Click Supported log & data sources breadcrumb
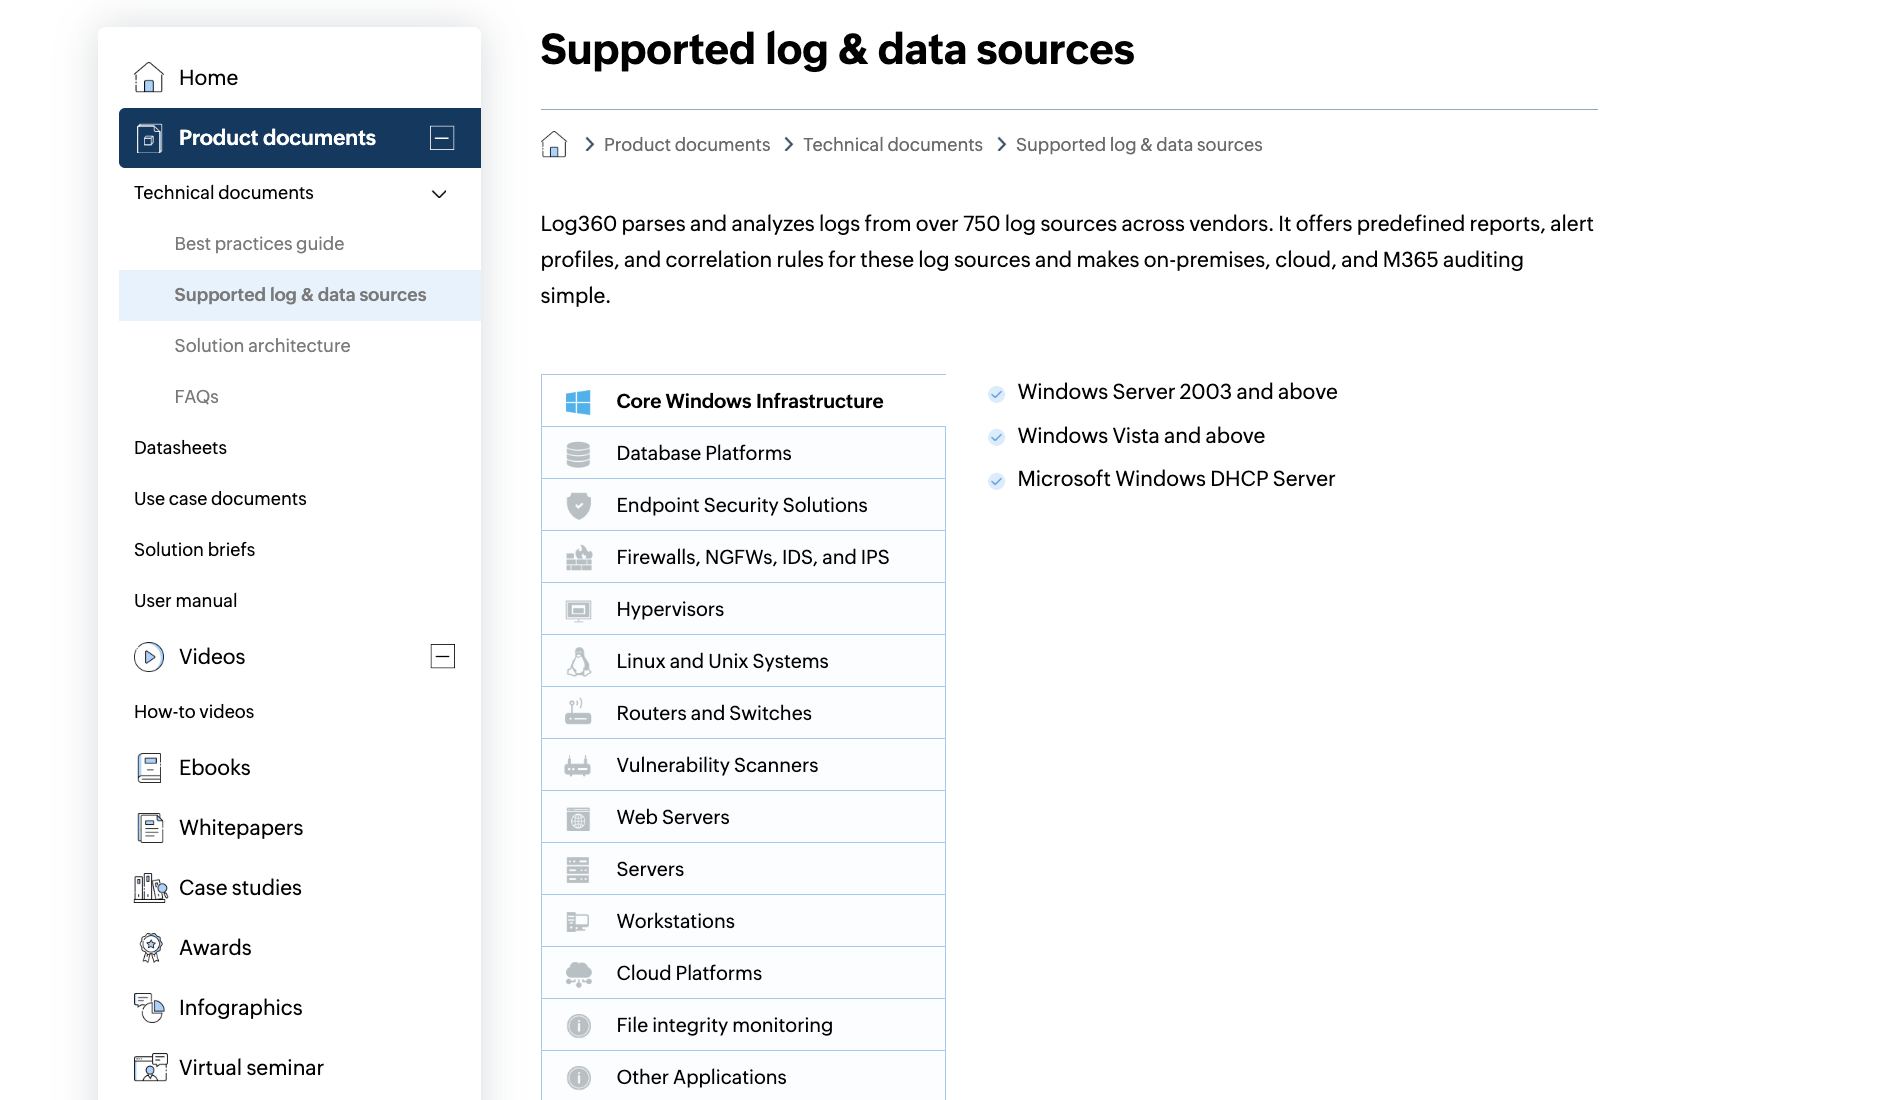This screenshot has width=1886, height=1100. point(1139,145)
